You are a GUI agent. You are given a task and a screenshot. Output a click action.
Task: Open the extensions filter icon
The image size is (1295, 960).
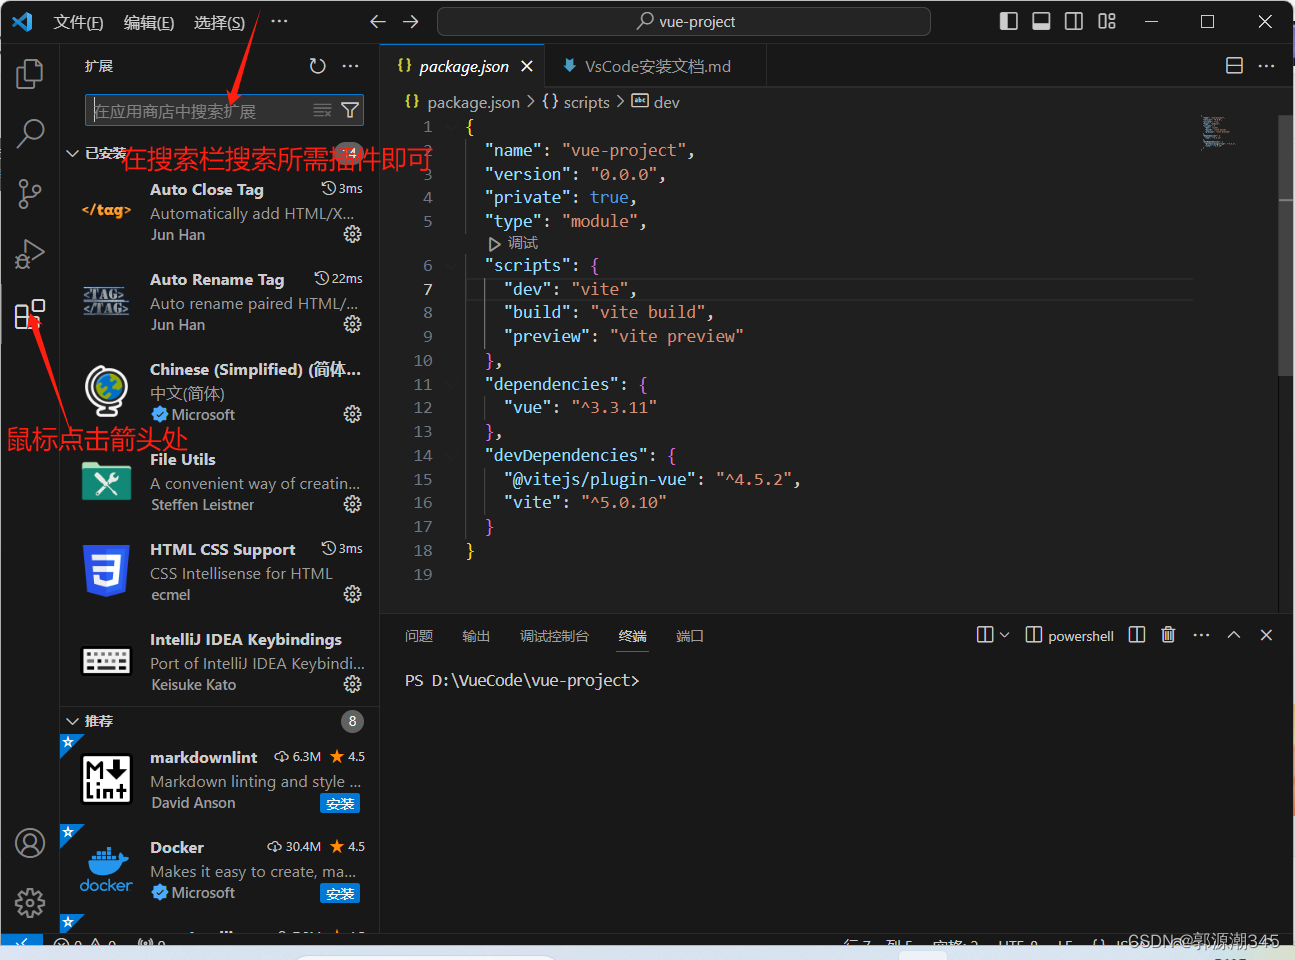350,110
